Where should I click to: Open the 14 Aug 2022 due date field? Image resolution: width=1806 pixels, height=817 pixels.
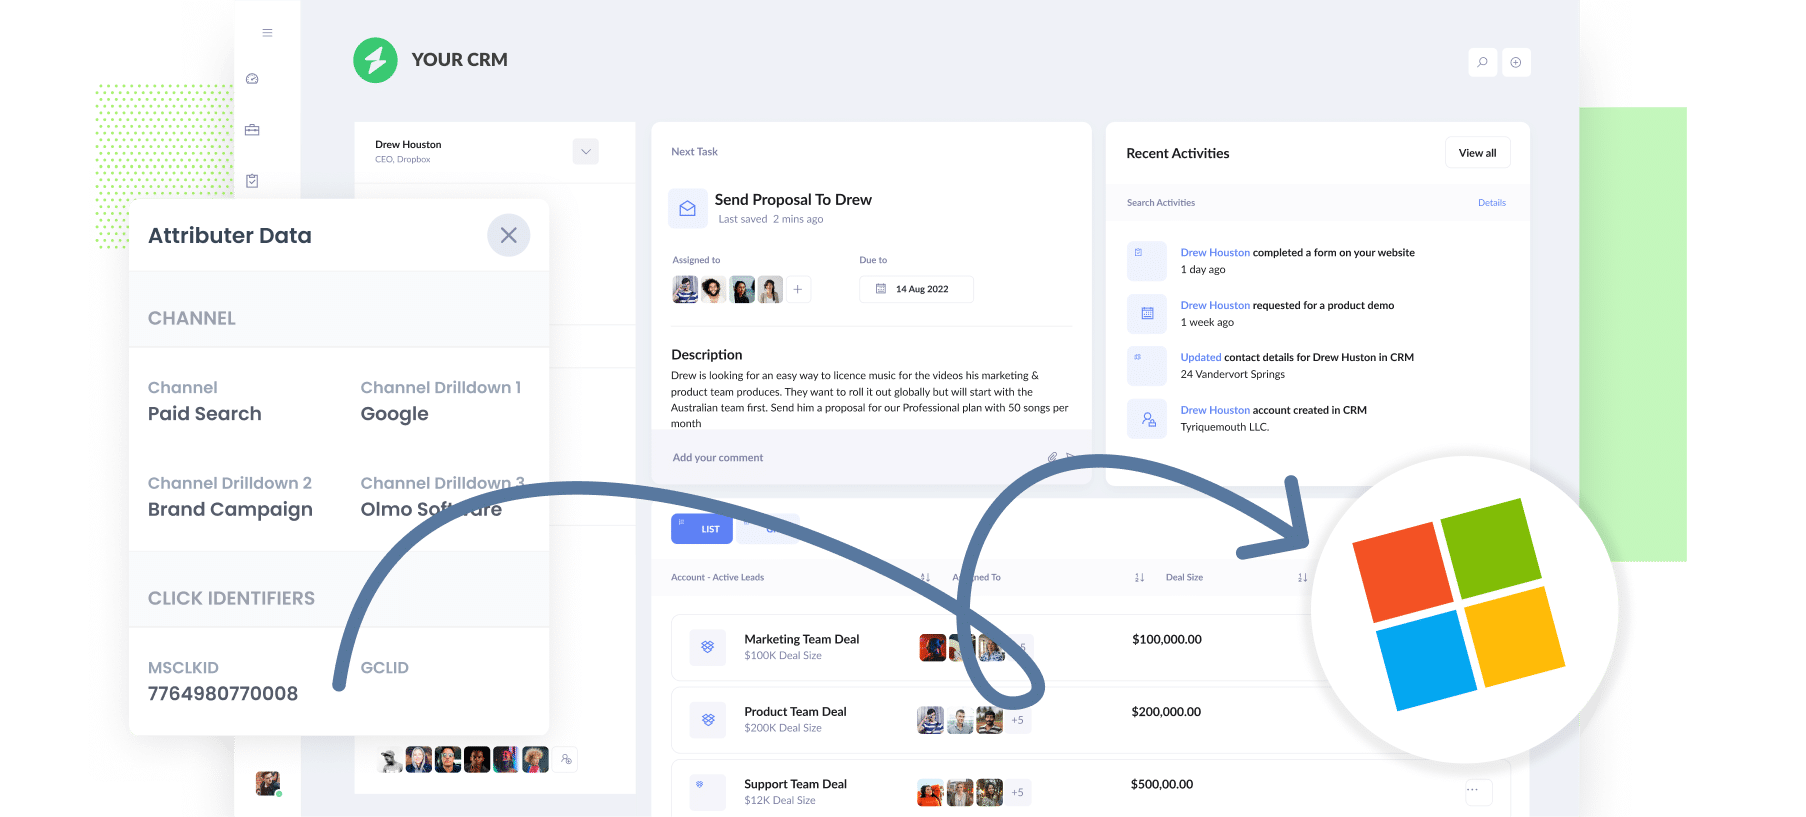click(916, 289)
